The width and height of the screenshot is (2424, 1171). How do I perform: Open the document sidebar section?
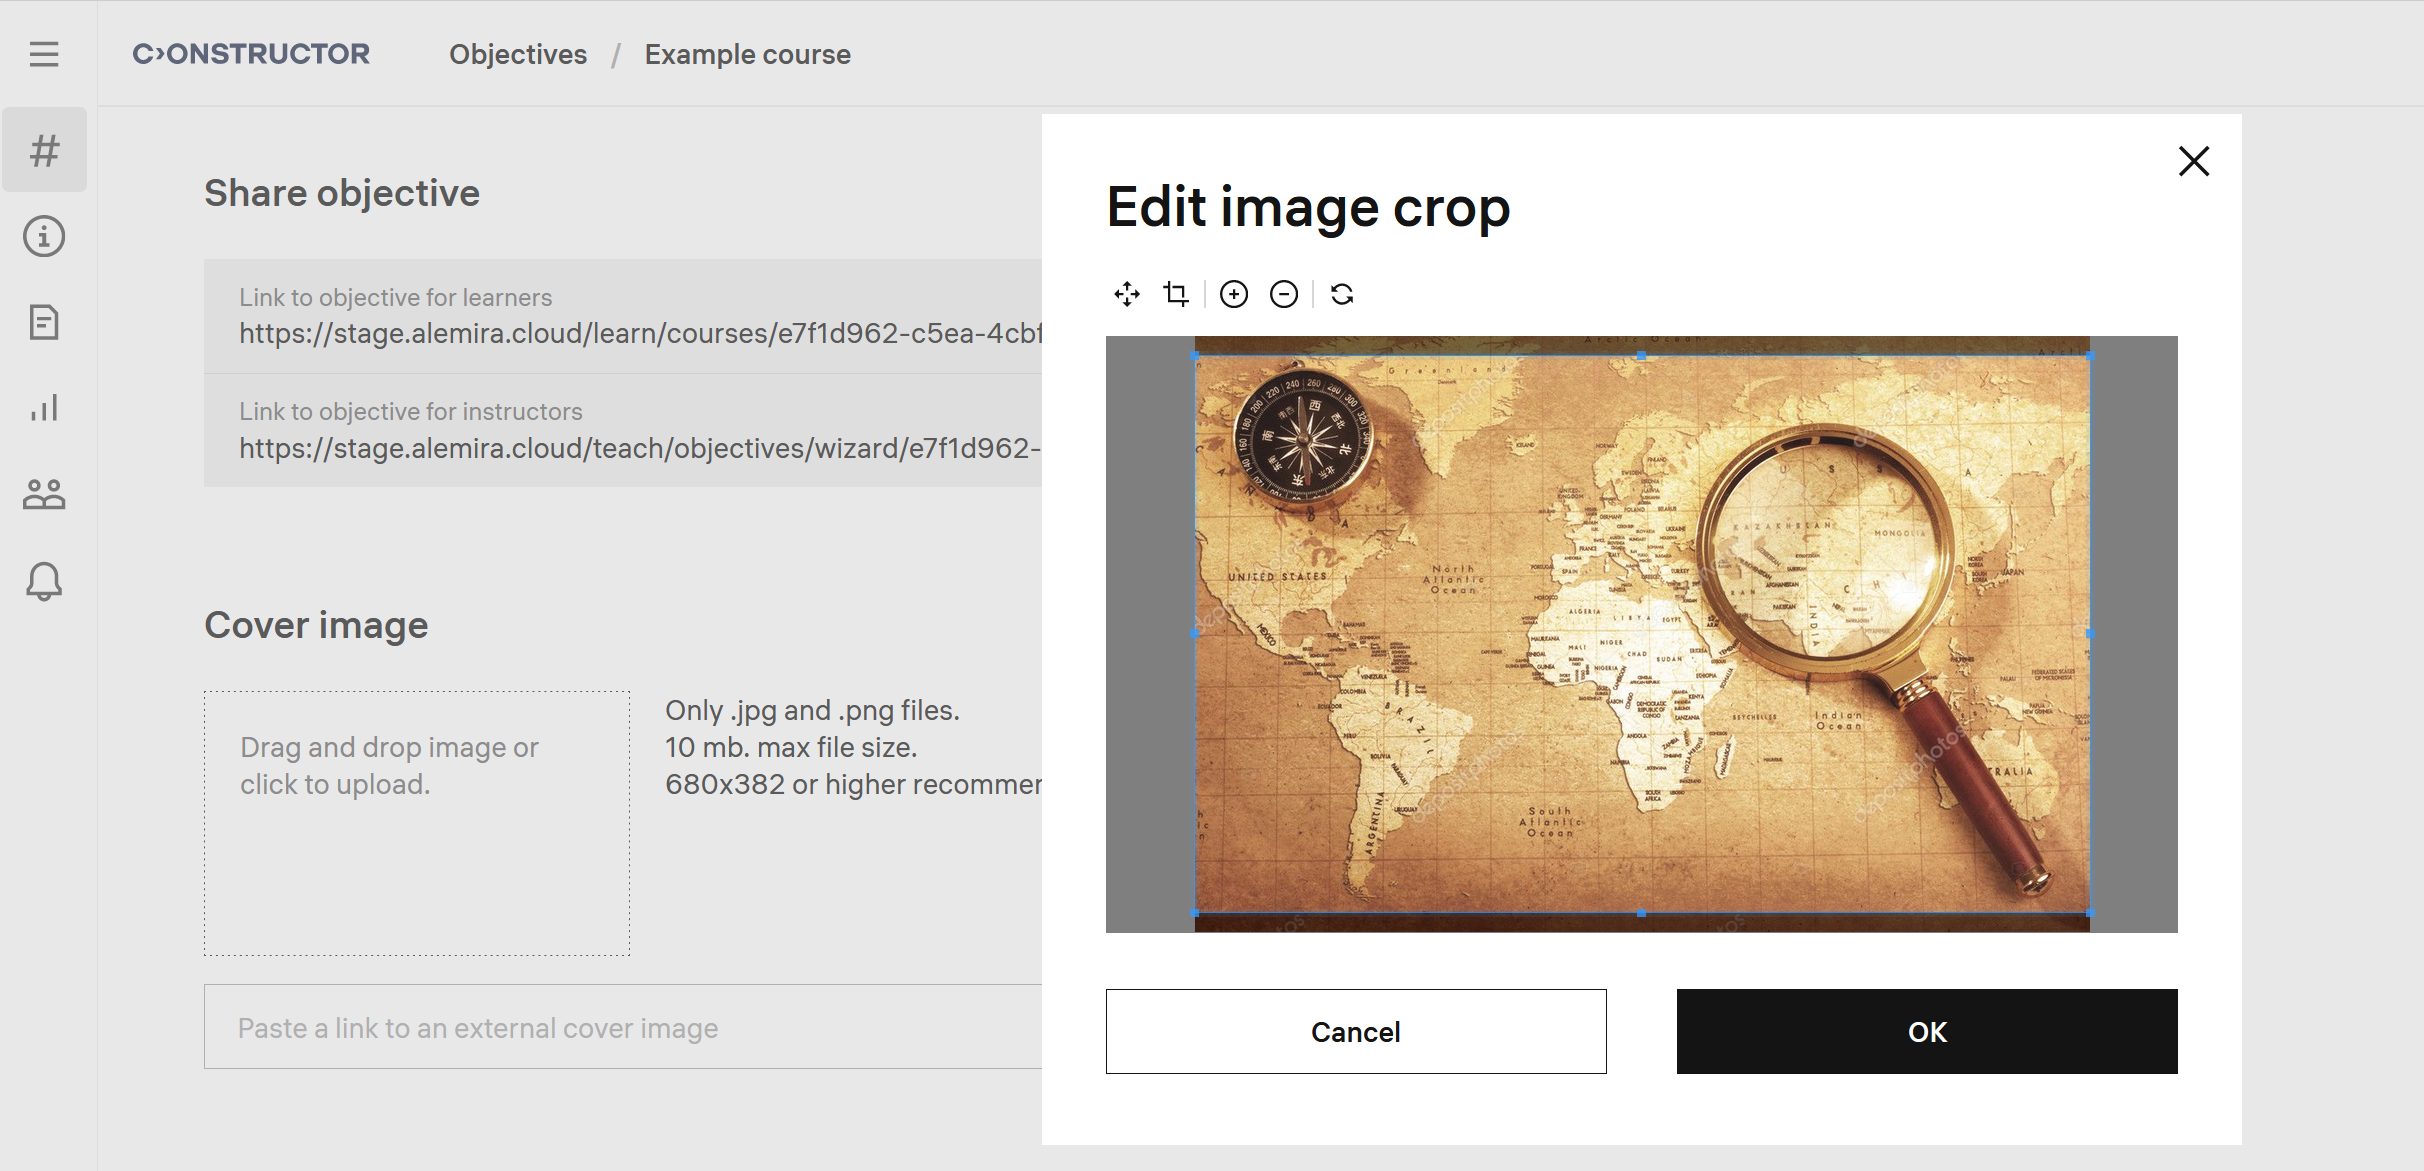click(44, 322)
